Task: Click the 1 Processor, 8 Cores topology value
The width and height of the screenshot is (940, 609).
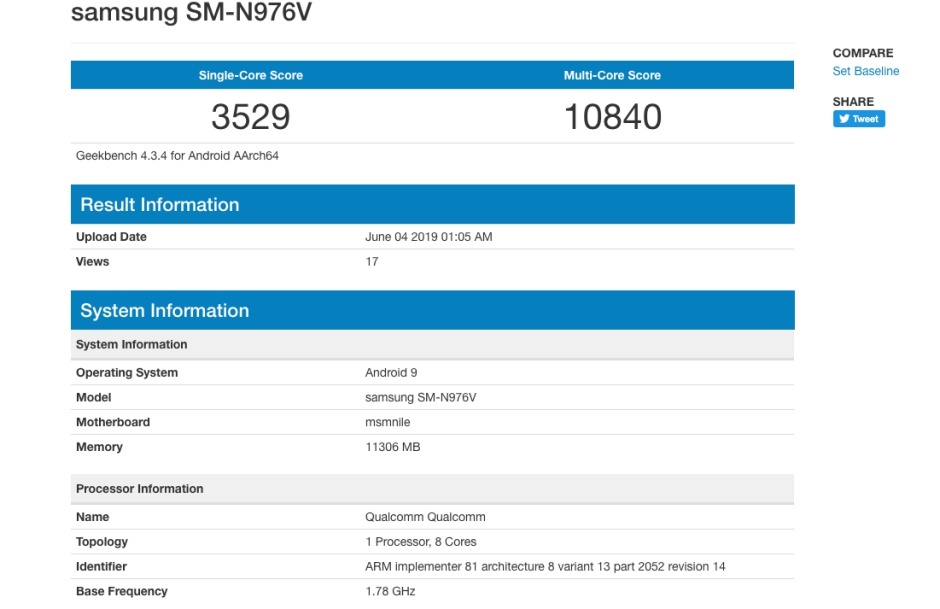Action: pos(421,542)
